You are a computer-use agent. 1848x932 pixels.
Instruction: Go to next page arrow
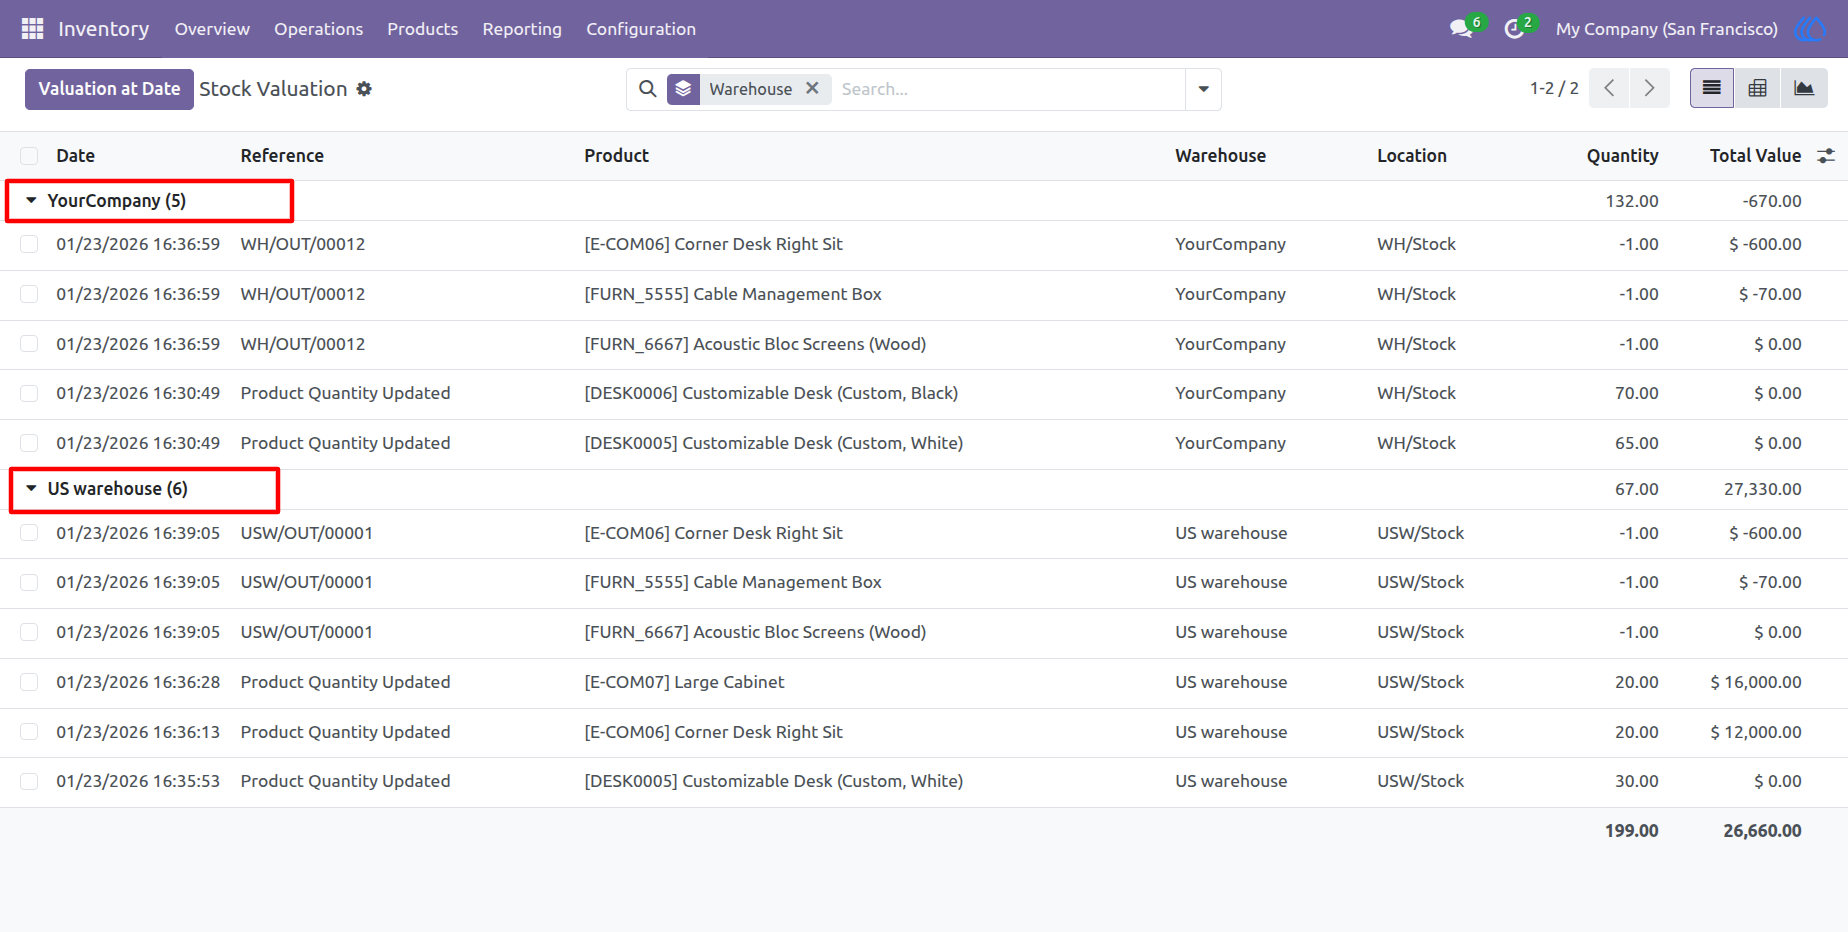pyautogui.click(x=1649, y=89)
